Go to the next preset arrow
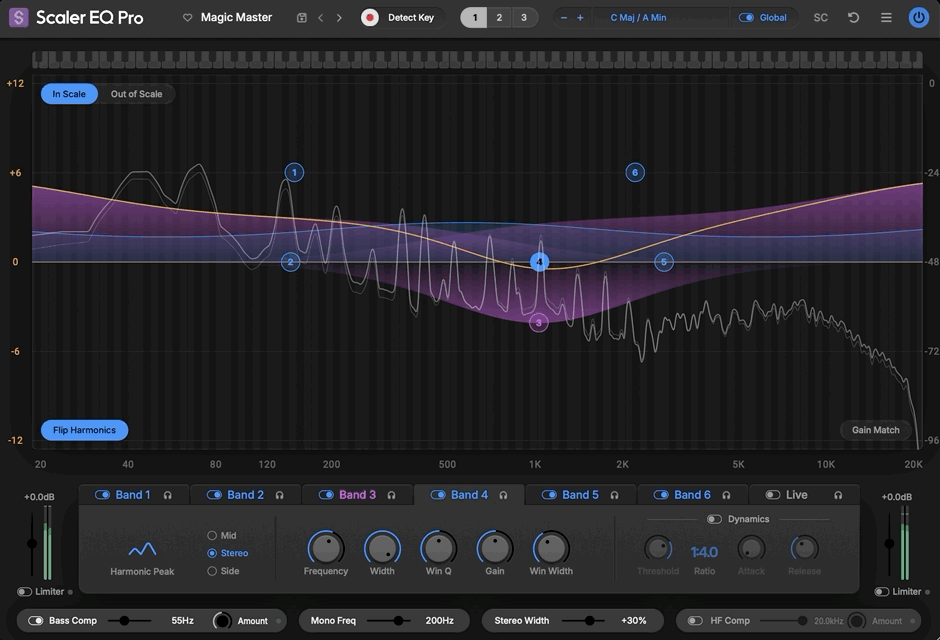940x640 pixels. pyautogui.click(x=339, y=18)
